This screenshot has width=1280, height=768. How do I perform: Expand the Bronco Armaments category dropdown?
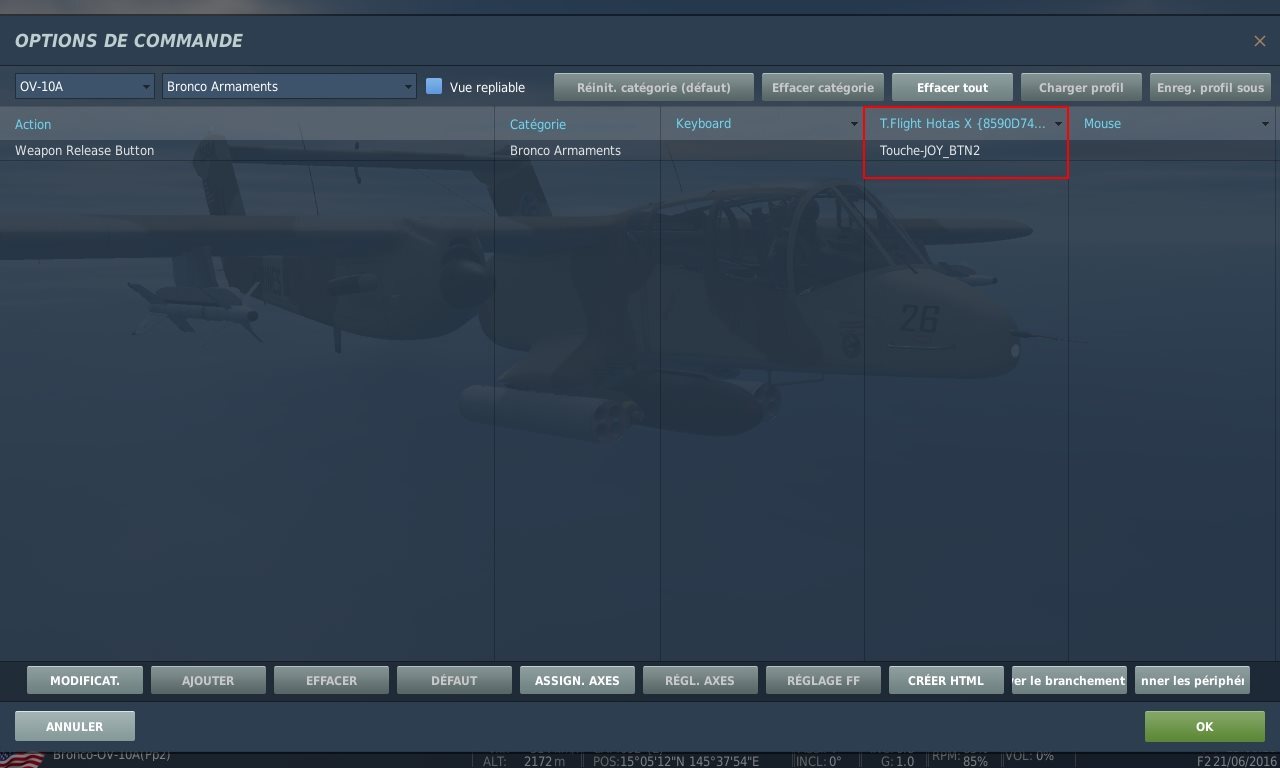point(289,86)
